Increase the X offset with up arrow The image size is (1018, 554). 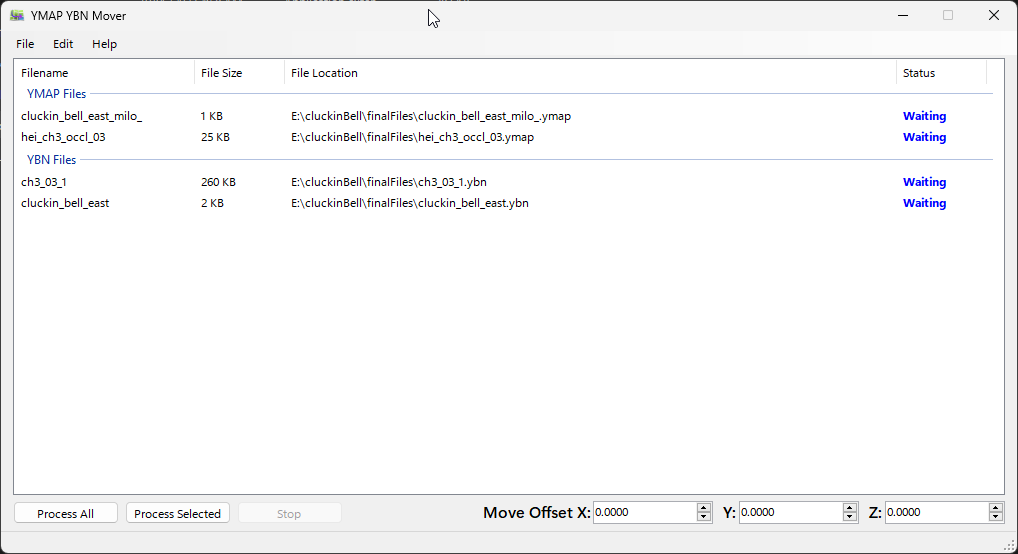click(704, 508)
